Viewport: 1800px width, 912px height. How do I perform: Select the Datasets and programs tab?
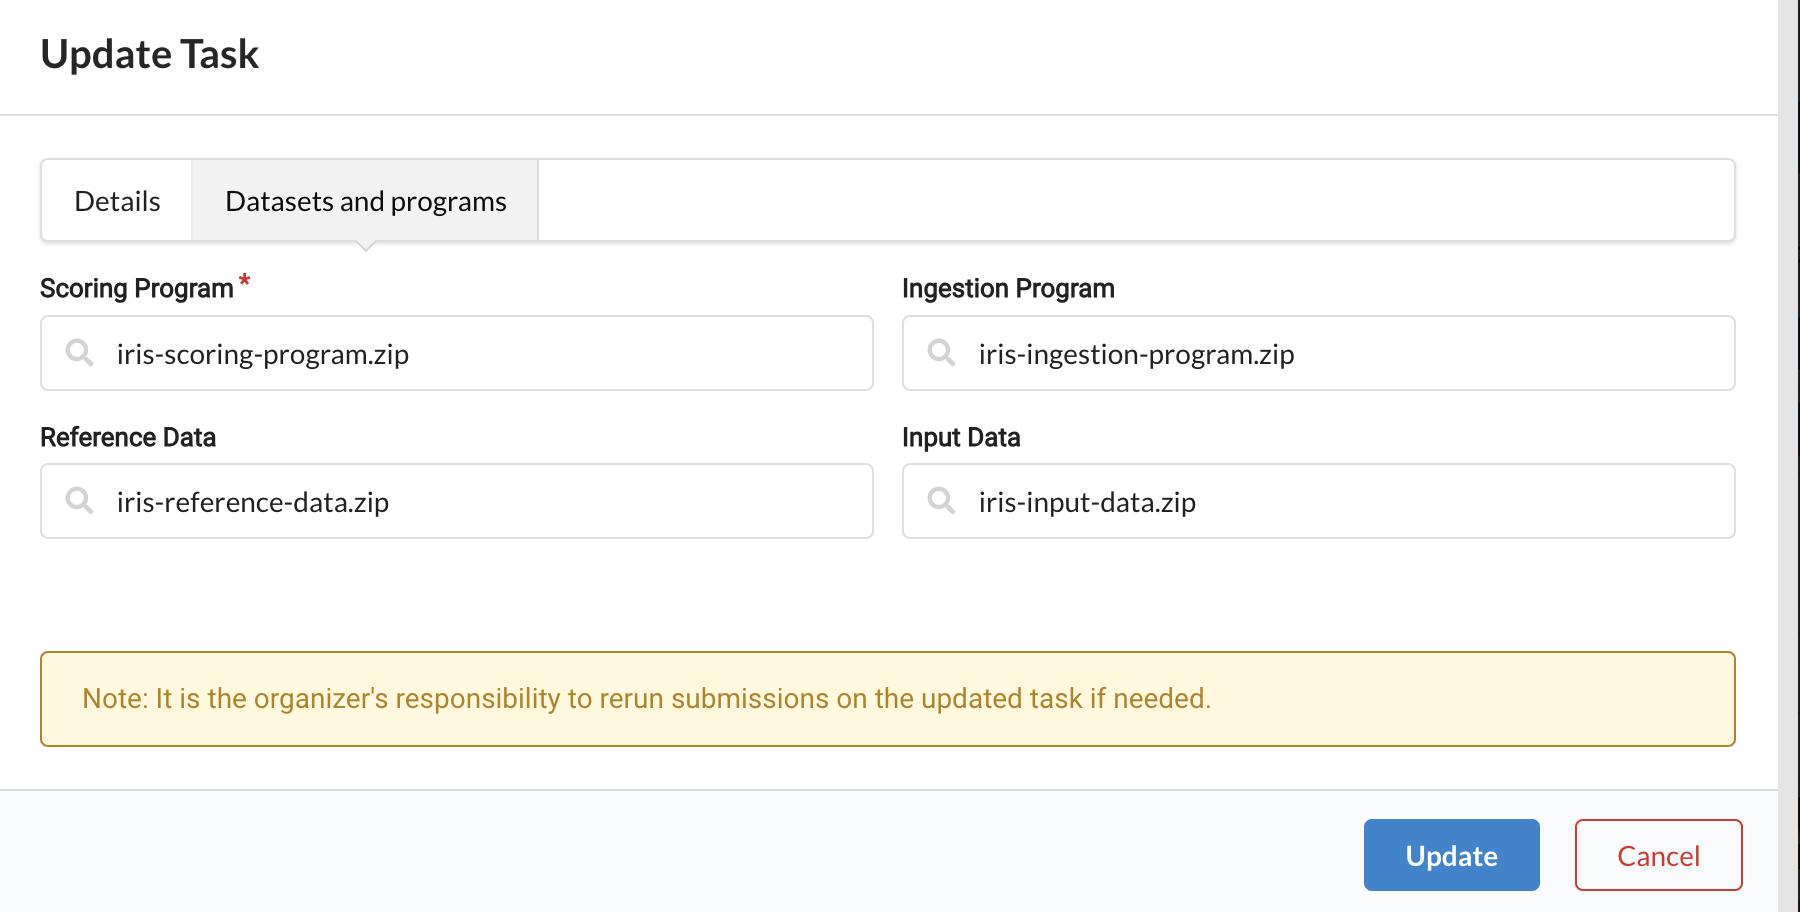click(x=365, y=201)
